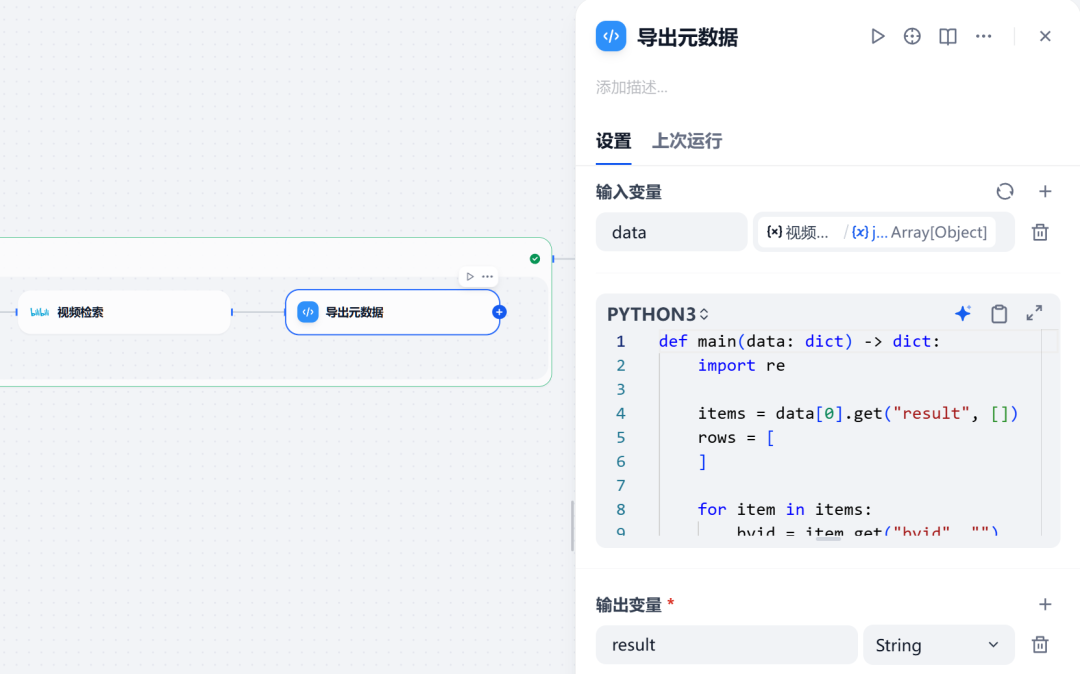The height and width of the screenshot is (674, 1080).
Task: Run the 导出元数据 node from panel header
Action: coord(878,36)
